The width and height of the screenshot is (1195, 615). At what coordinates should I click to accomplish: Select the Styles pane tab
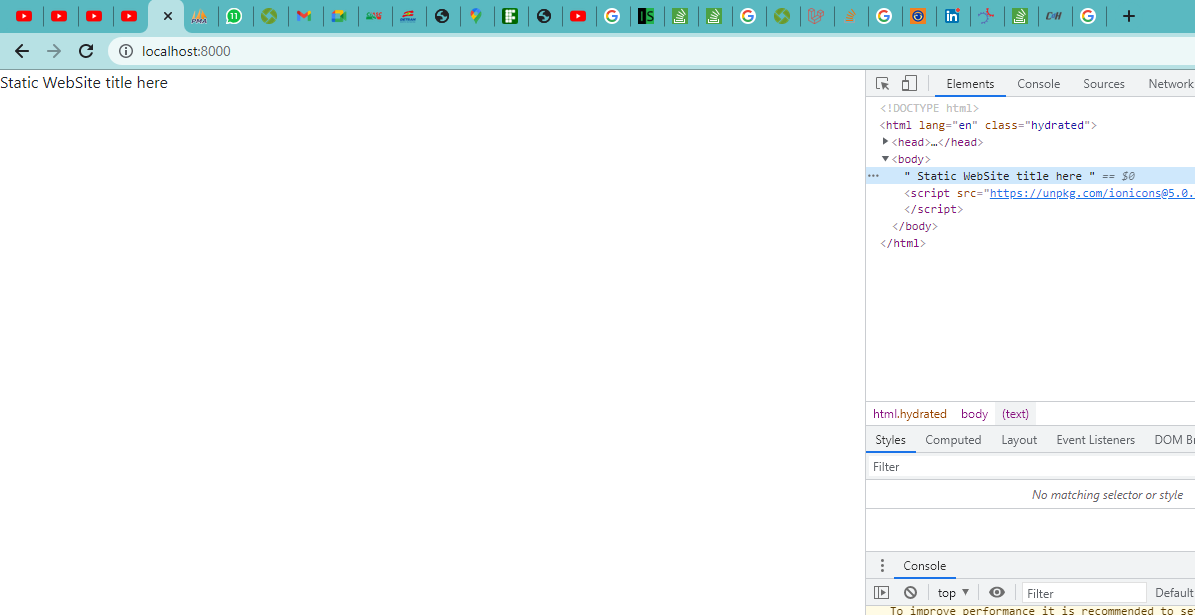point(890,440)
